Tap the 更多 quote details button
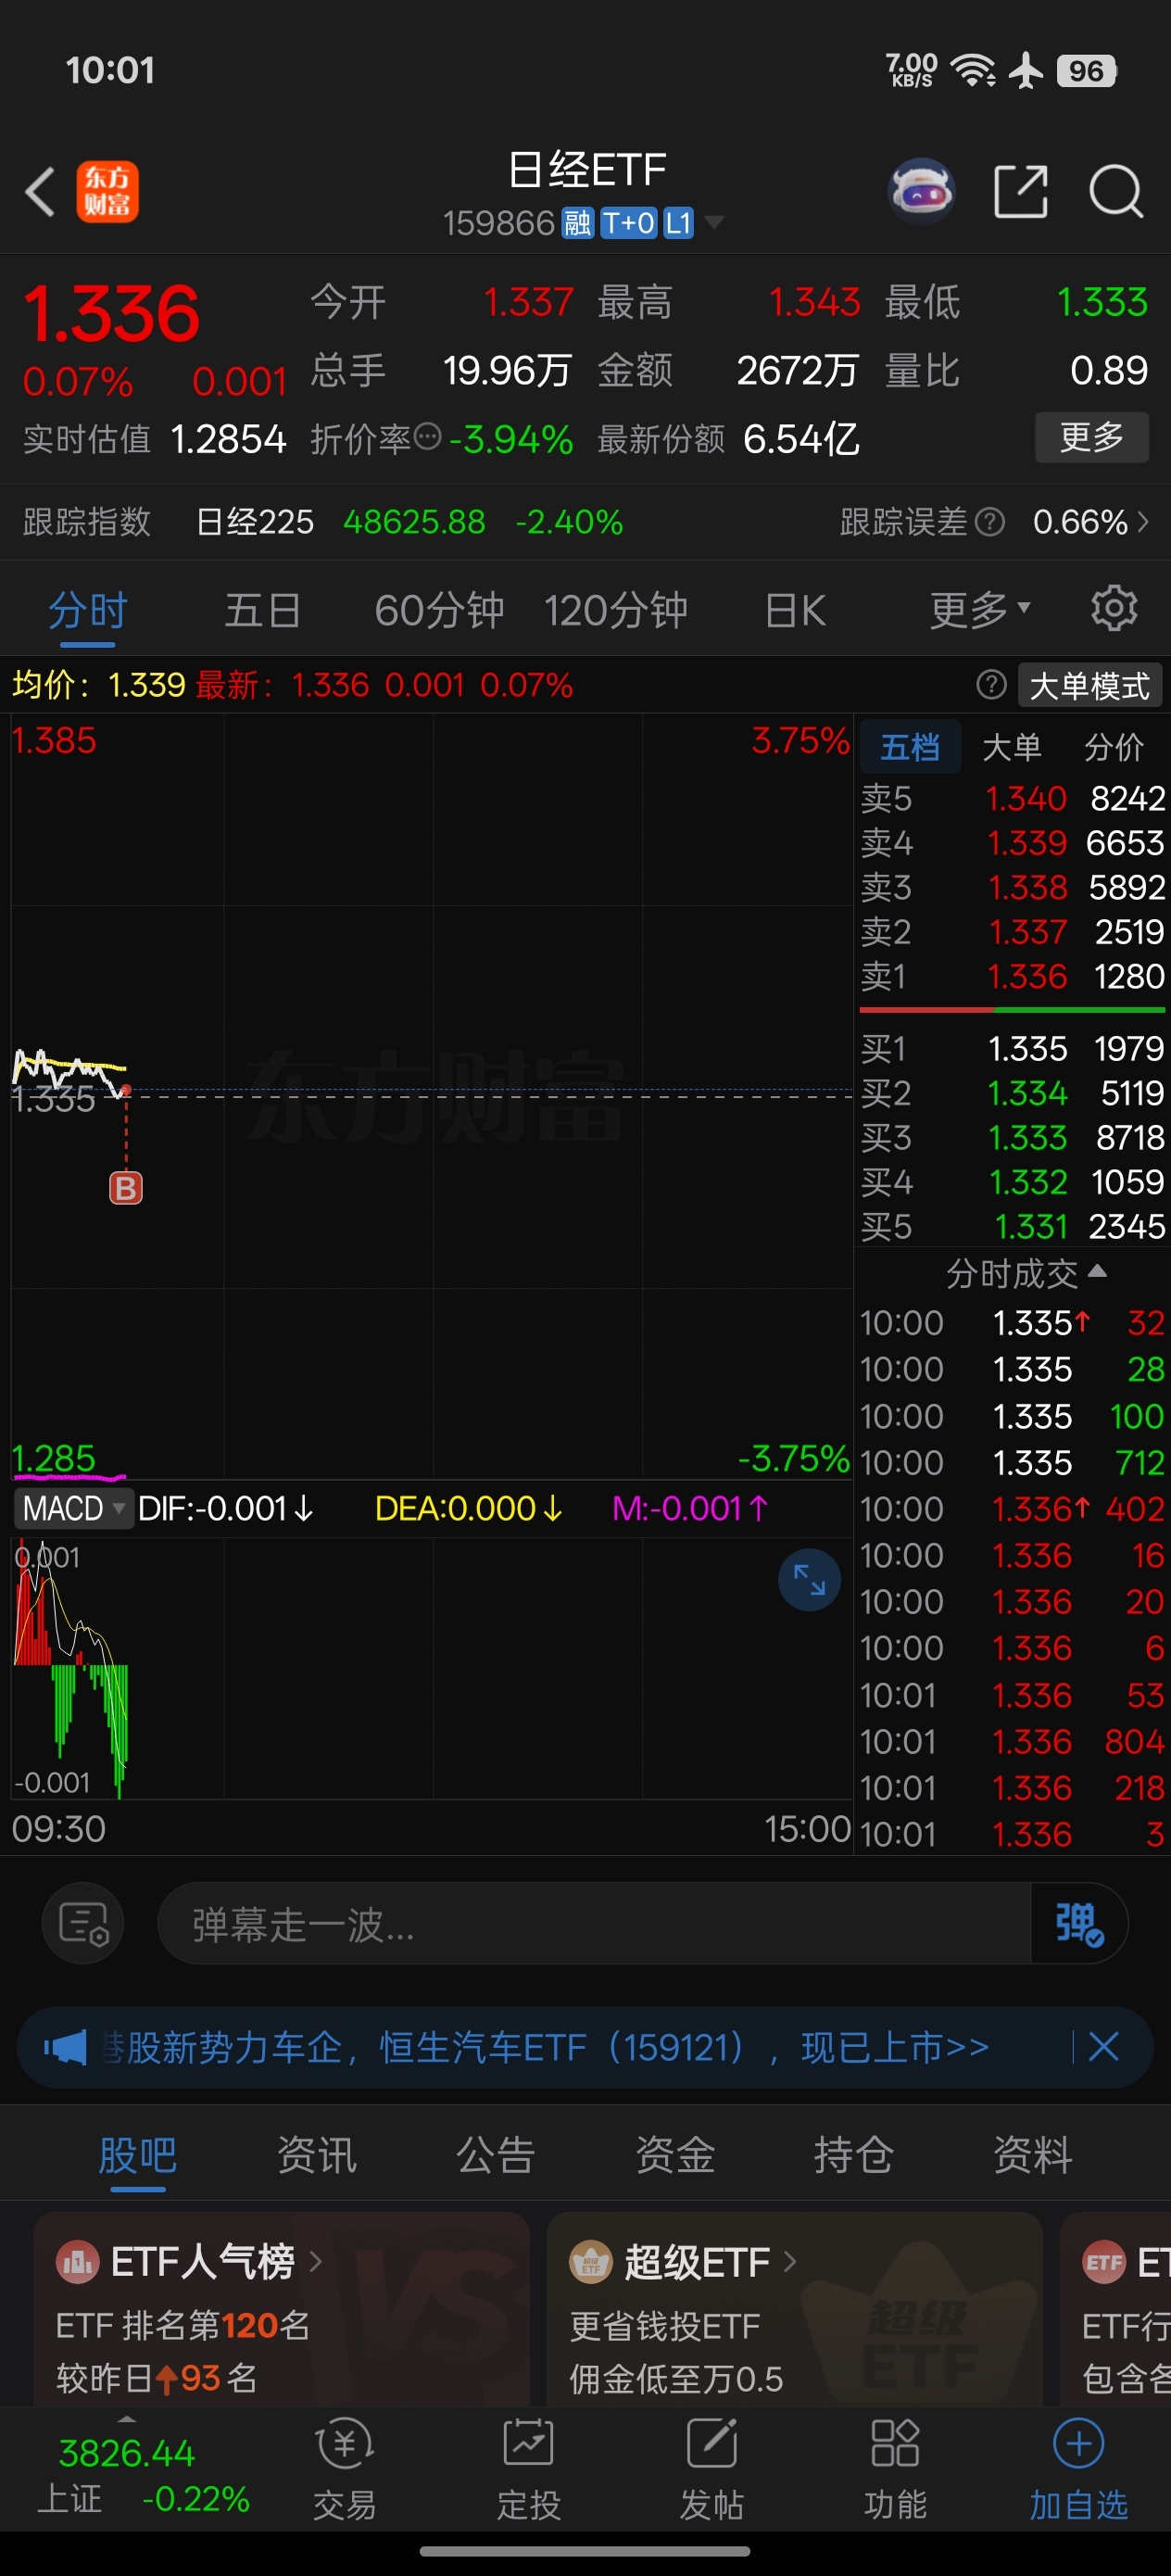Image resolution: width=1171 pixels, height=2576 pixels. coord(1091,437)
